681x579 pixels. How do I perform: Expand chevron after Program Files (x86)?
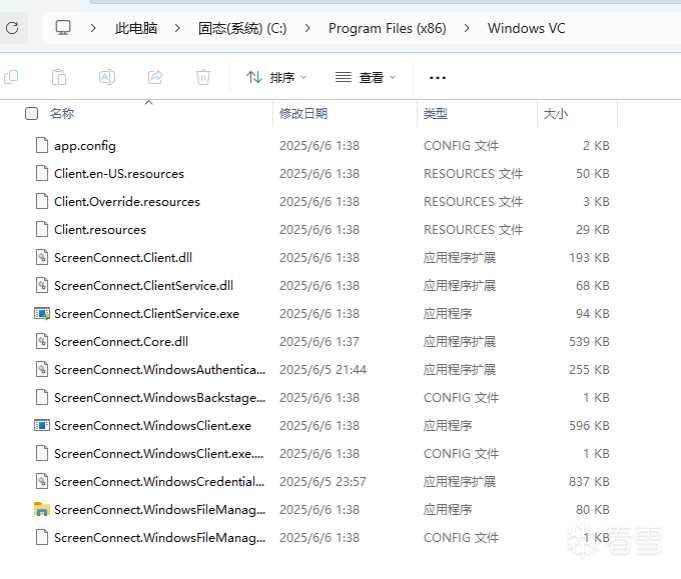(466, 28)
